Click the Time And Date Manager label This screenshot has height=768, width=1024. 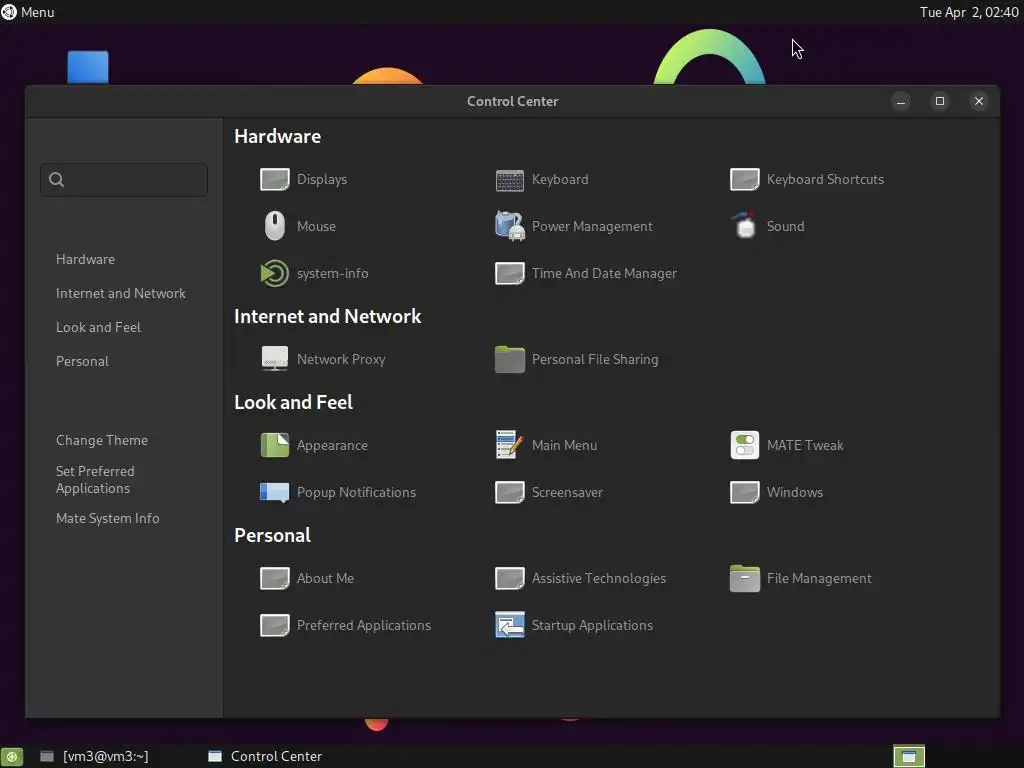point(604,274)
